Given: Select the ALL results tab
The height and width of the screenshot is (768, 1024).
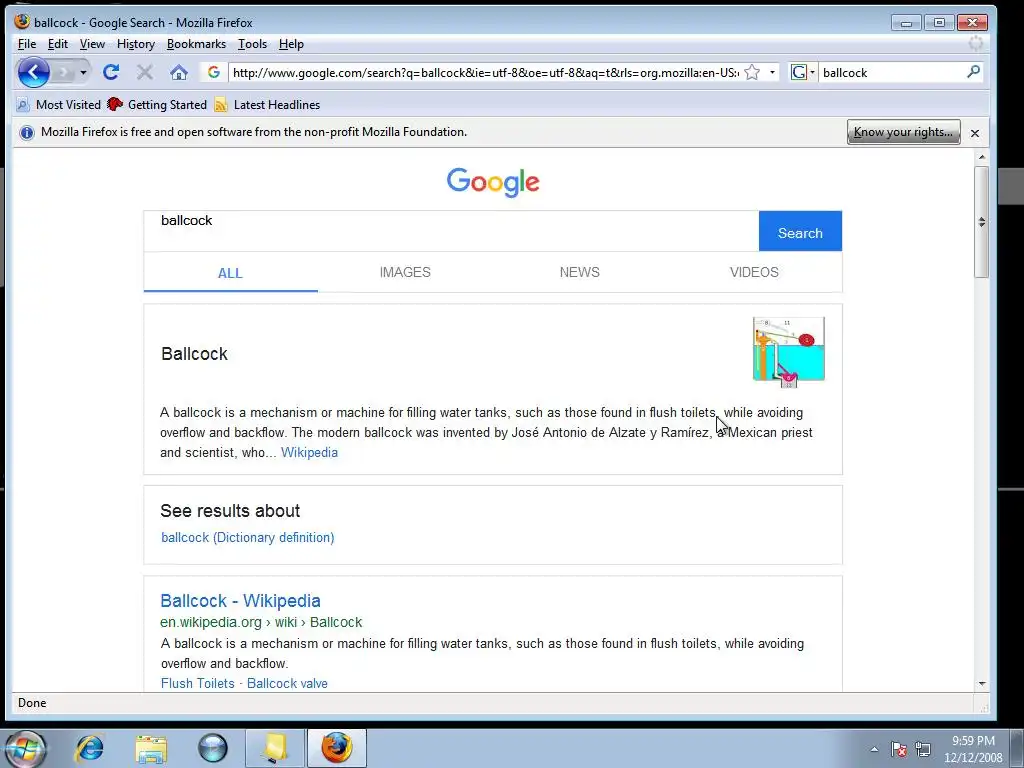Looking at the screenshot, I should pos(230,273).
